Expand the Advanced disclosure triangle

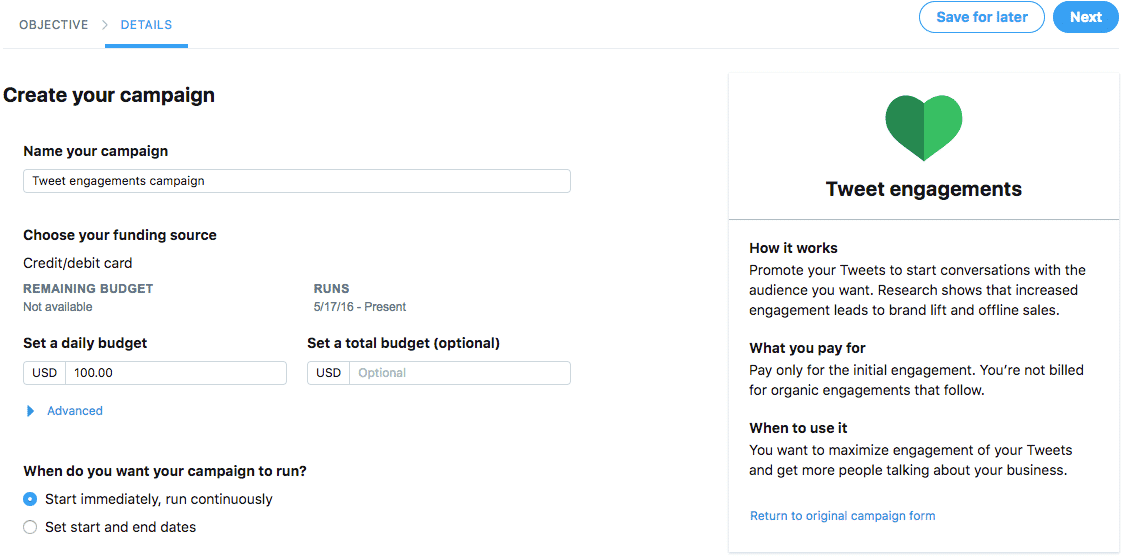[x=30, y=411]
